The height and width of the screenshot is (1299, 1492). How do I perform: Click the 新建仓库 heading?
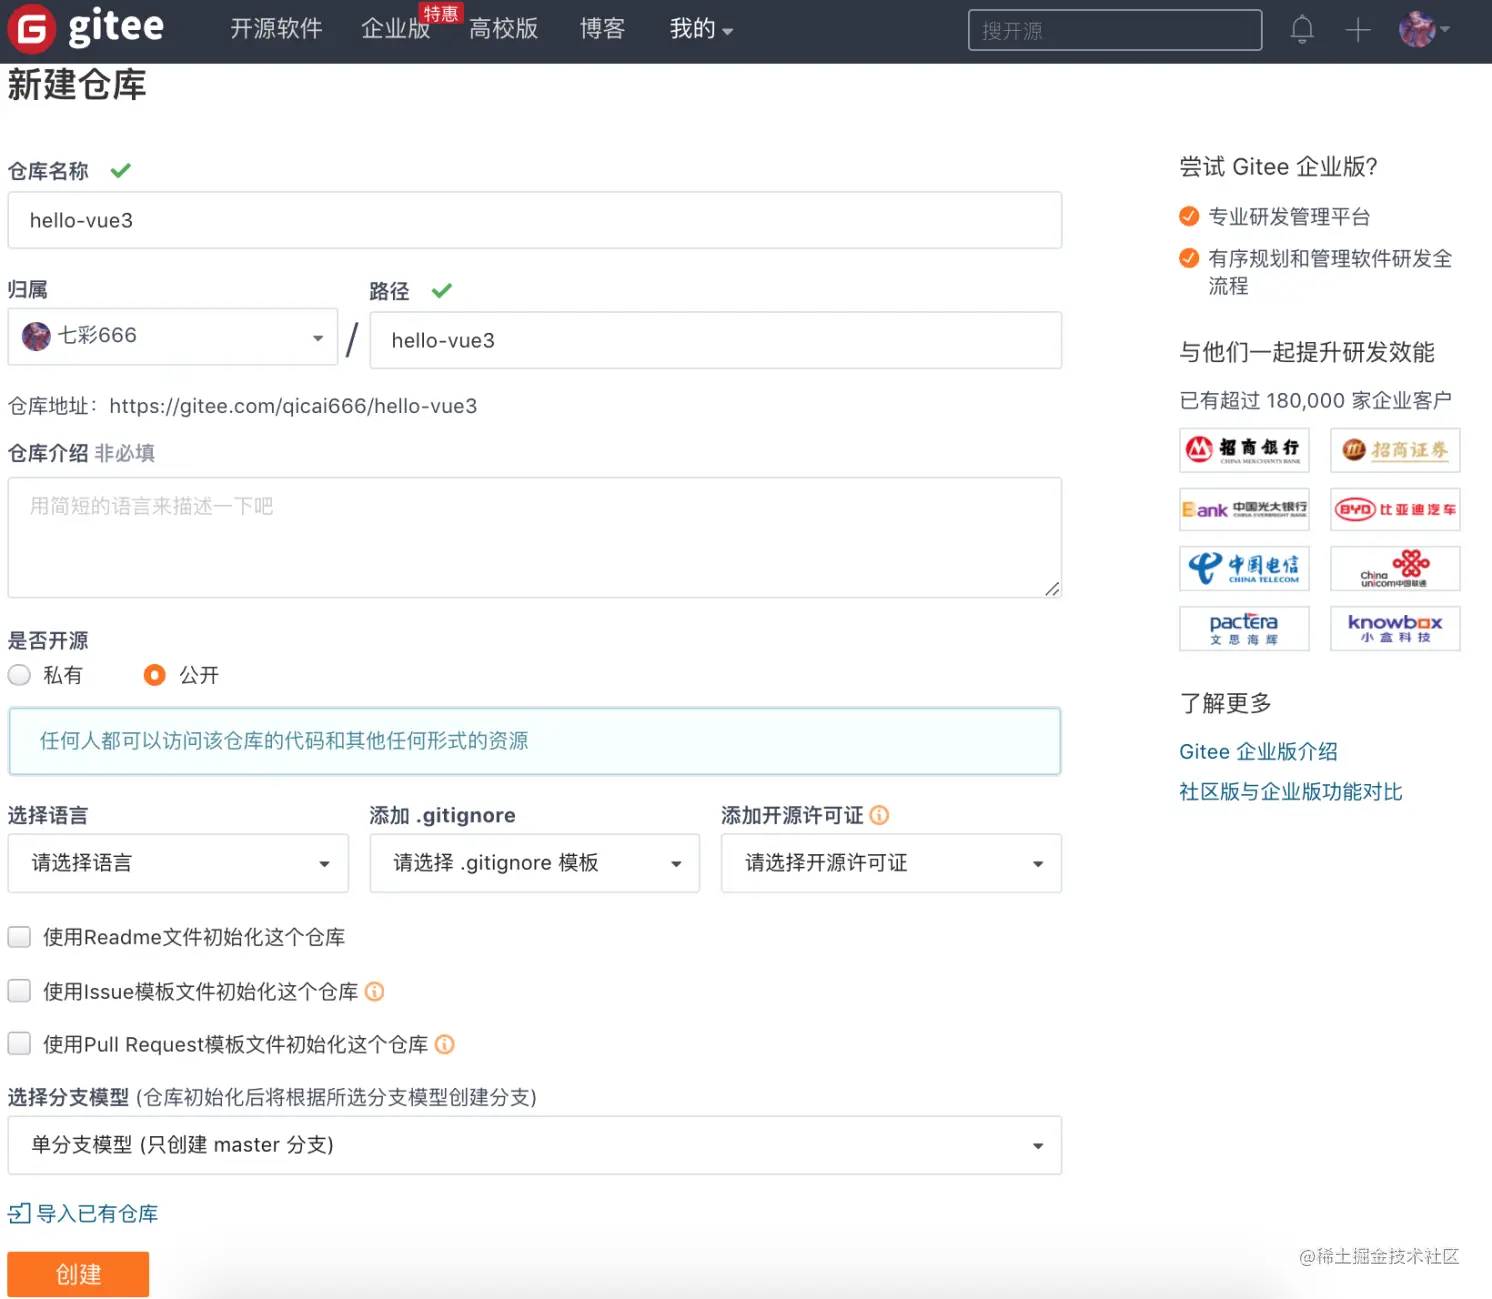[x=77, y=85]
